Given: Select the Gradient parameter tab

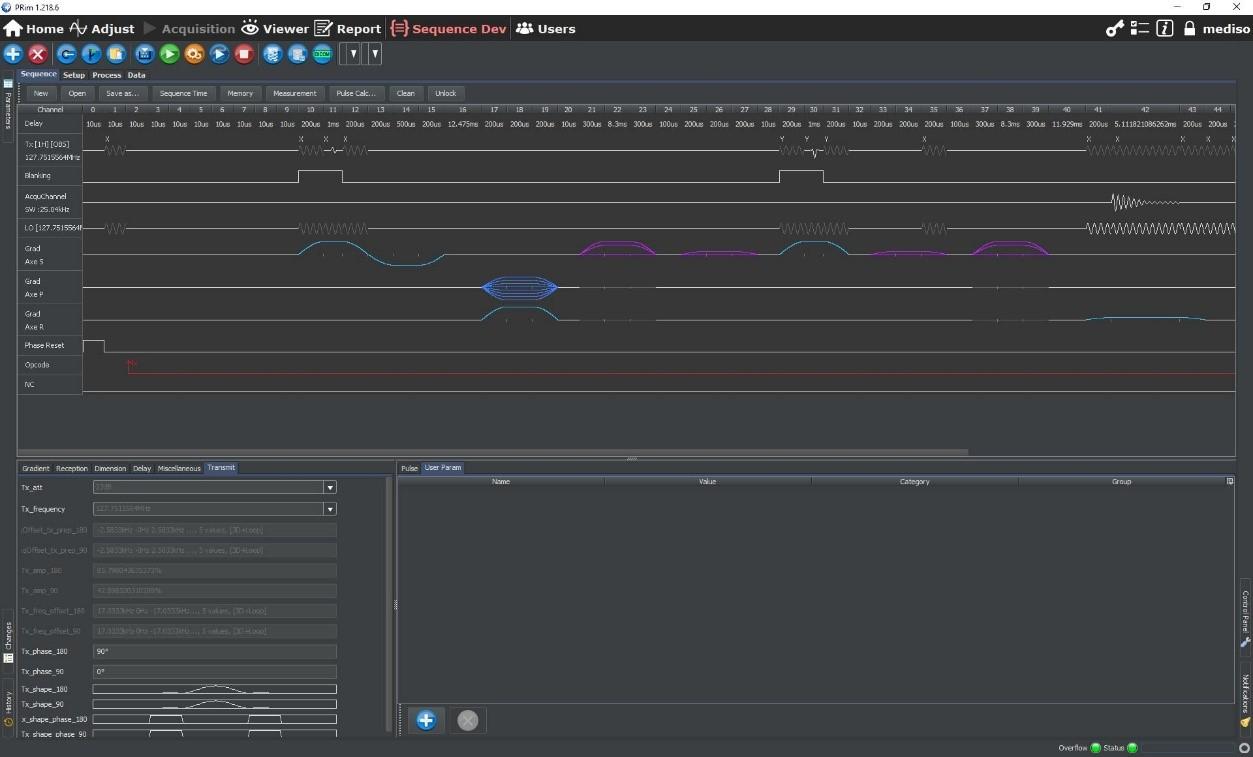Looking at the screenshot, I should click(x=36, y=468).
